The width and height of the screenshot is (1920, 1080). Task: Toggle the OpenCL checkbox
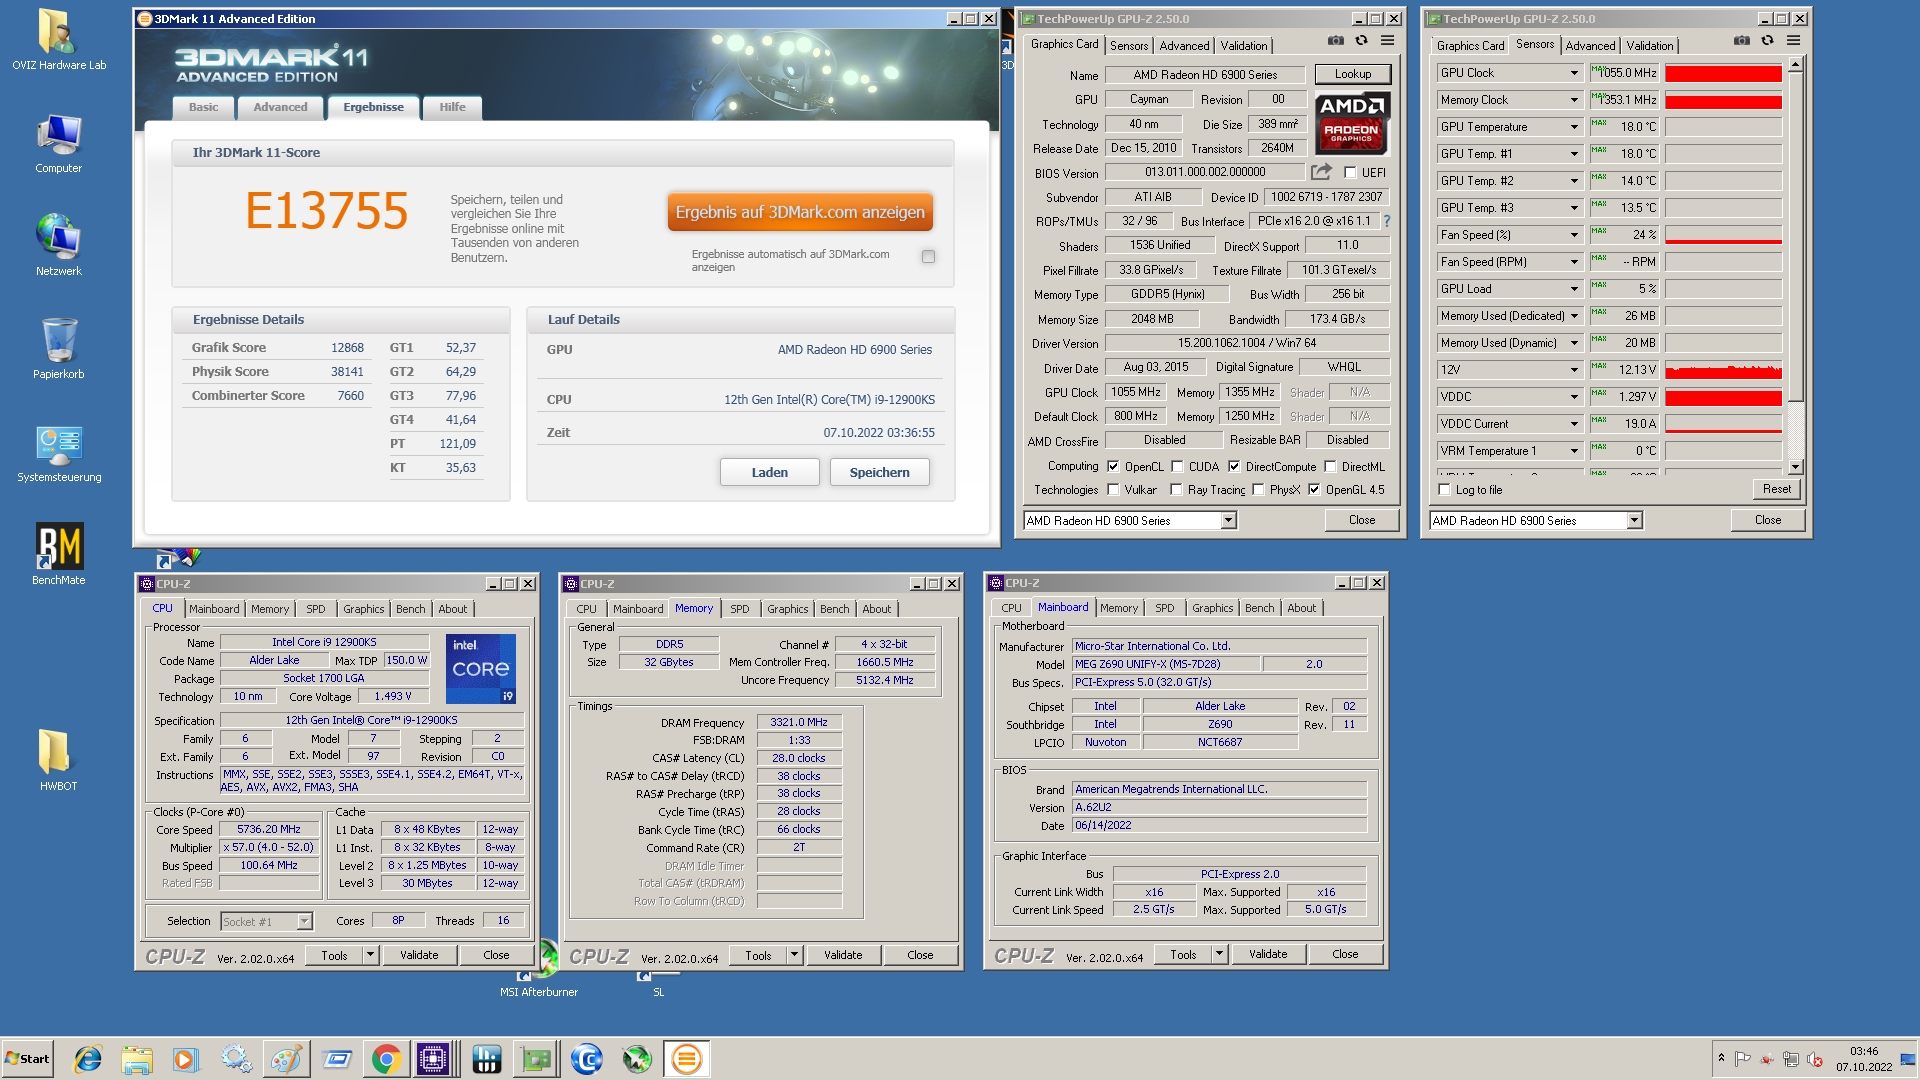tap(1113, 466)
